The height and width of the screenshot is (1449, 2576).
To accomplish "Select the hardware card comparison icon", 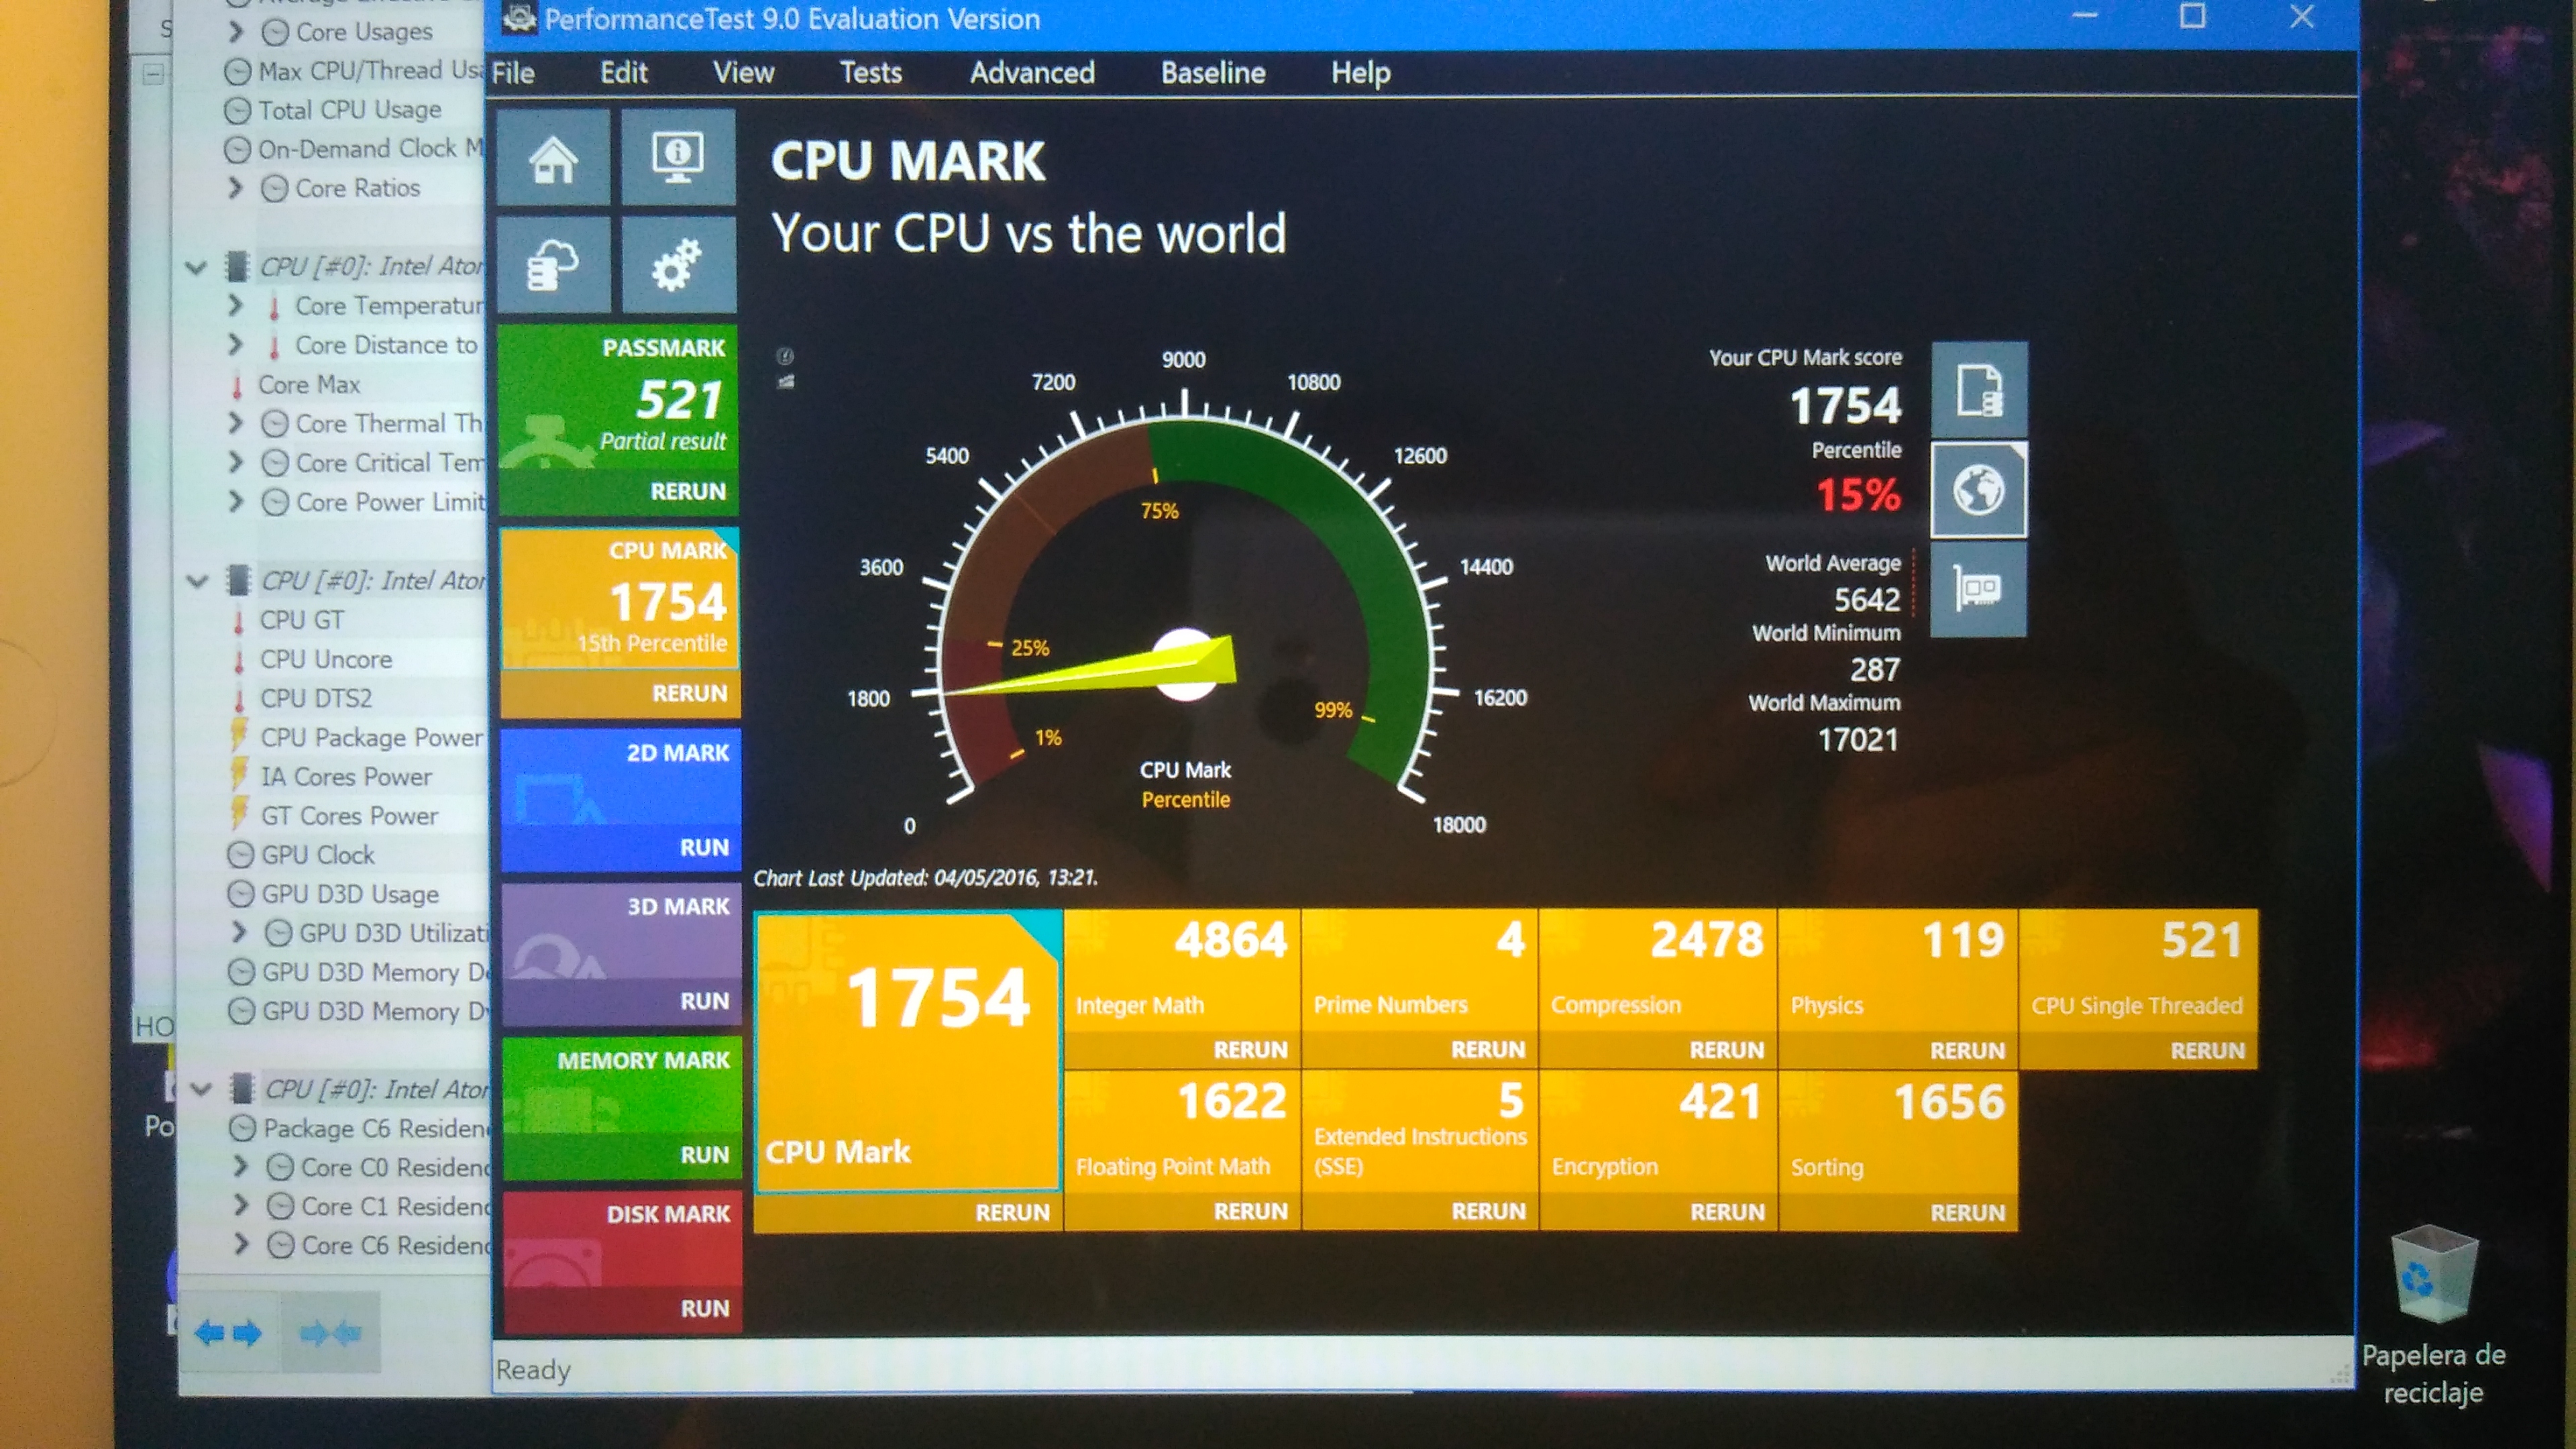I will coord(1979,589).
